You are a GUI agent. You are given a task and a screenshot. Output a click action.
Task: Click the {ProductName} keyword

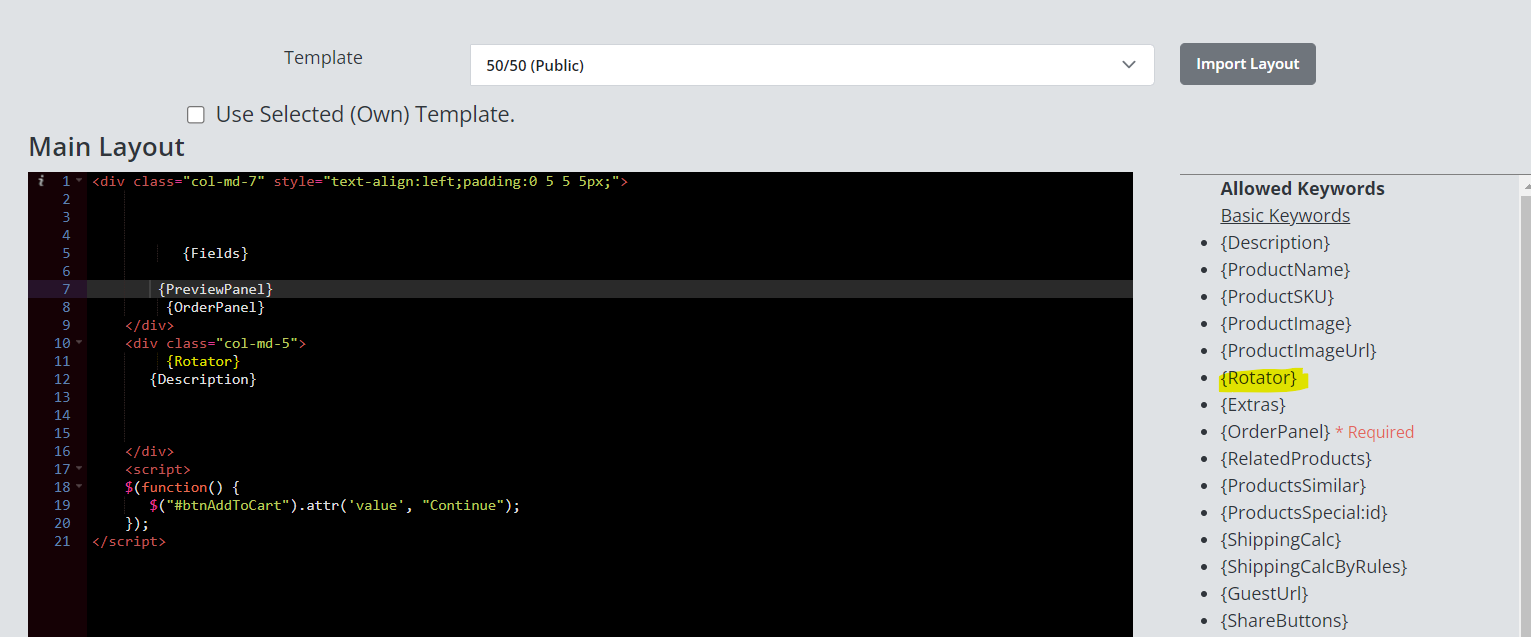click(x=1285, y=270)
